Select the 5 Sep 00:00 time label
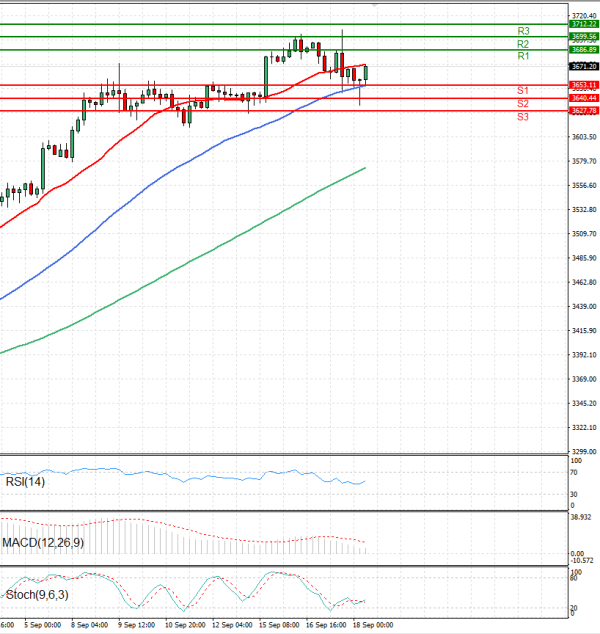Image resolution: width=600 pixels, height=634 pixels. [x=42, y=625]
